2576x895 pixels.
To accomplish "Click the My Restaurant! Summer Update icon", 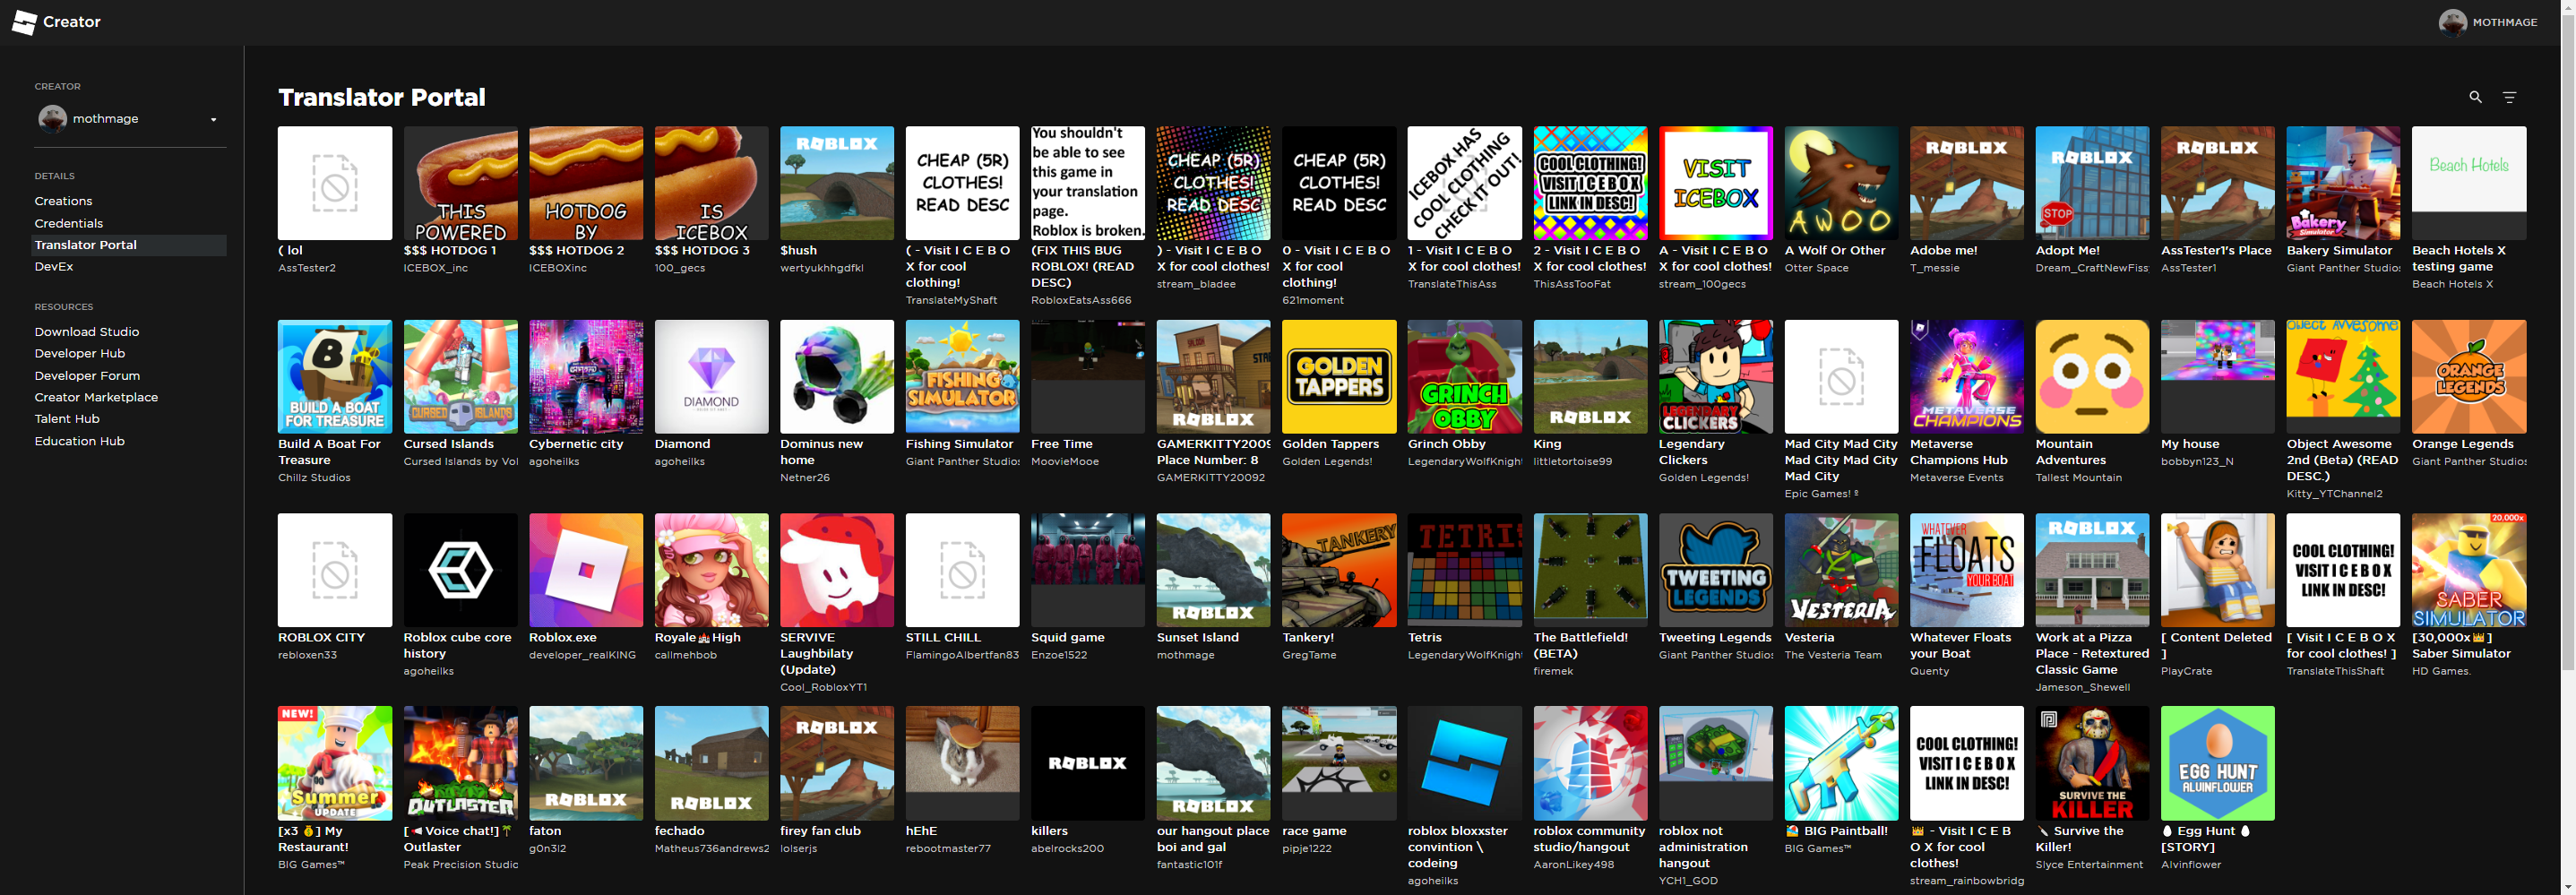I will click(335, 764).
